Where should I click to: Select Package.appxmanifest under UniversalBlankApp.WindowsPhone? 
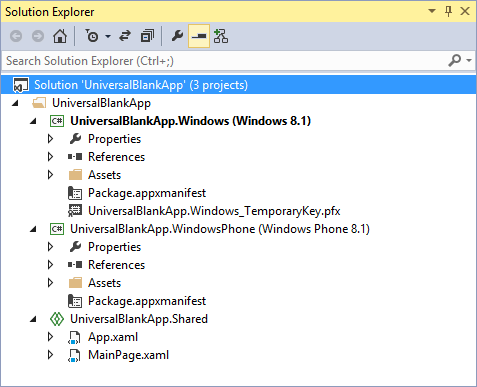coord(147,301)
